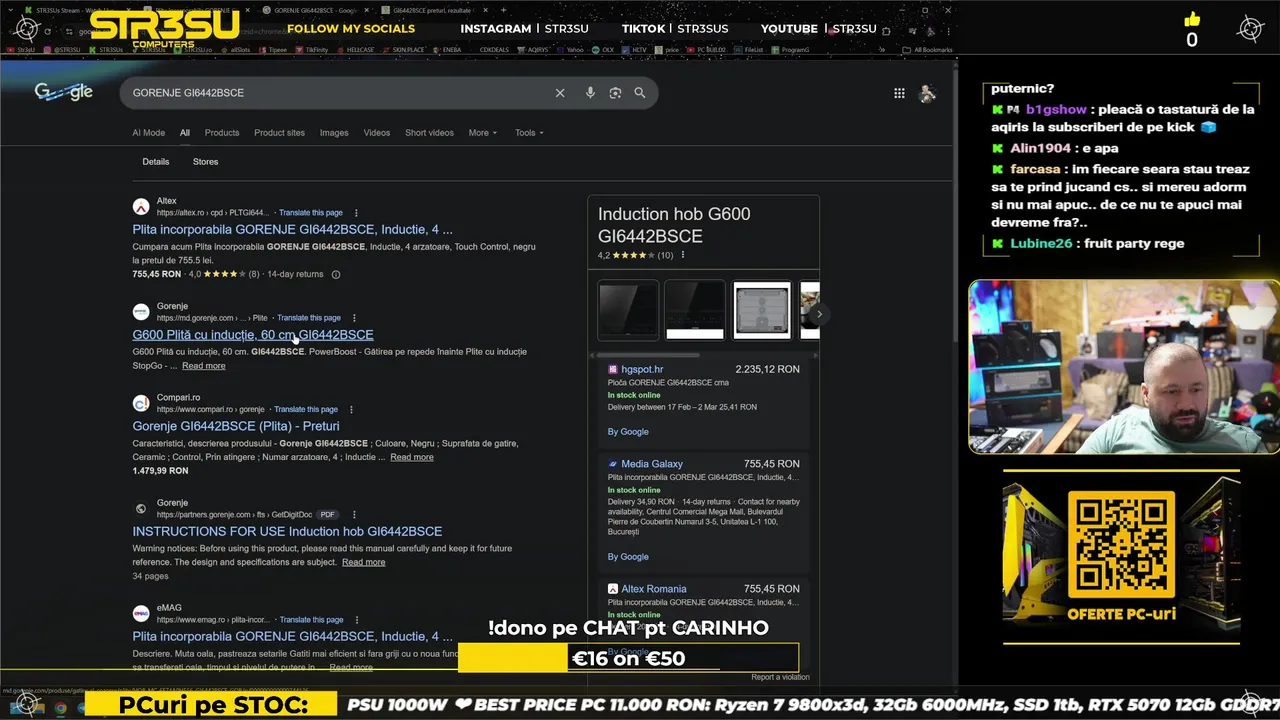Click the Altex site favicon

point(141,207)
